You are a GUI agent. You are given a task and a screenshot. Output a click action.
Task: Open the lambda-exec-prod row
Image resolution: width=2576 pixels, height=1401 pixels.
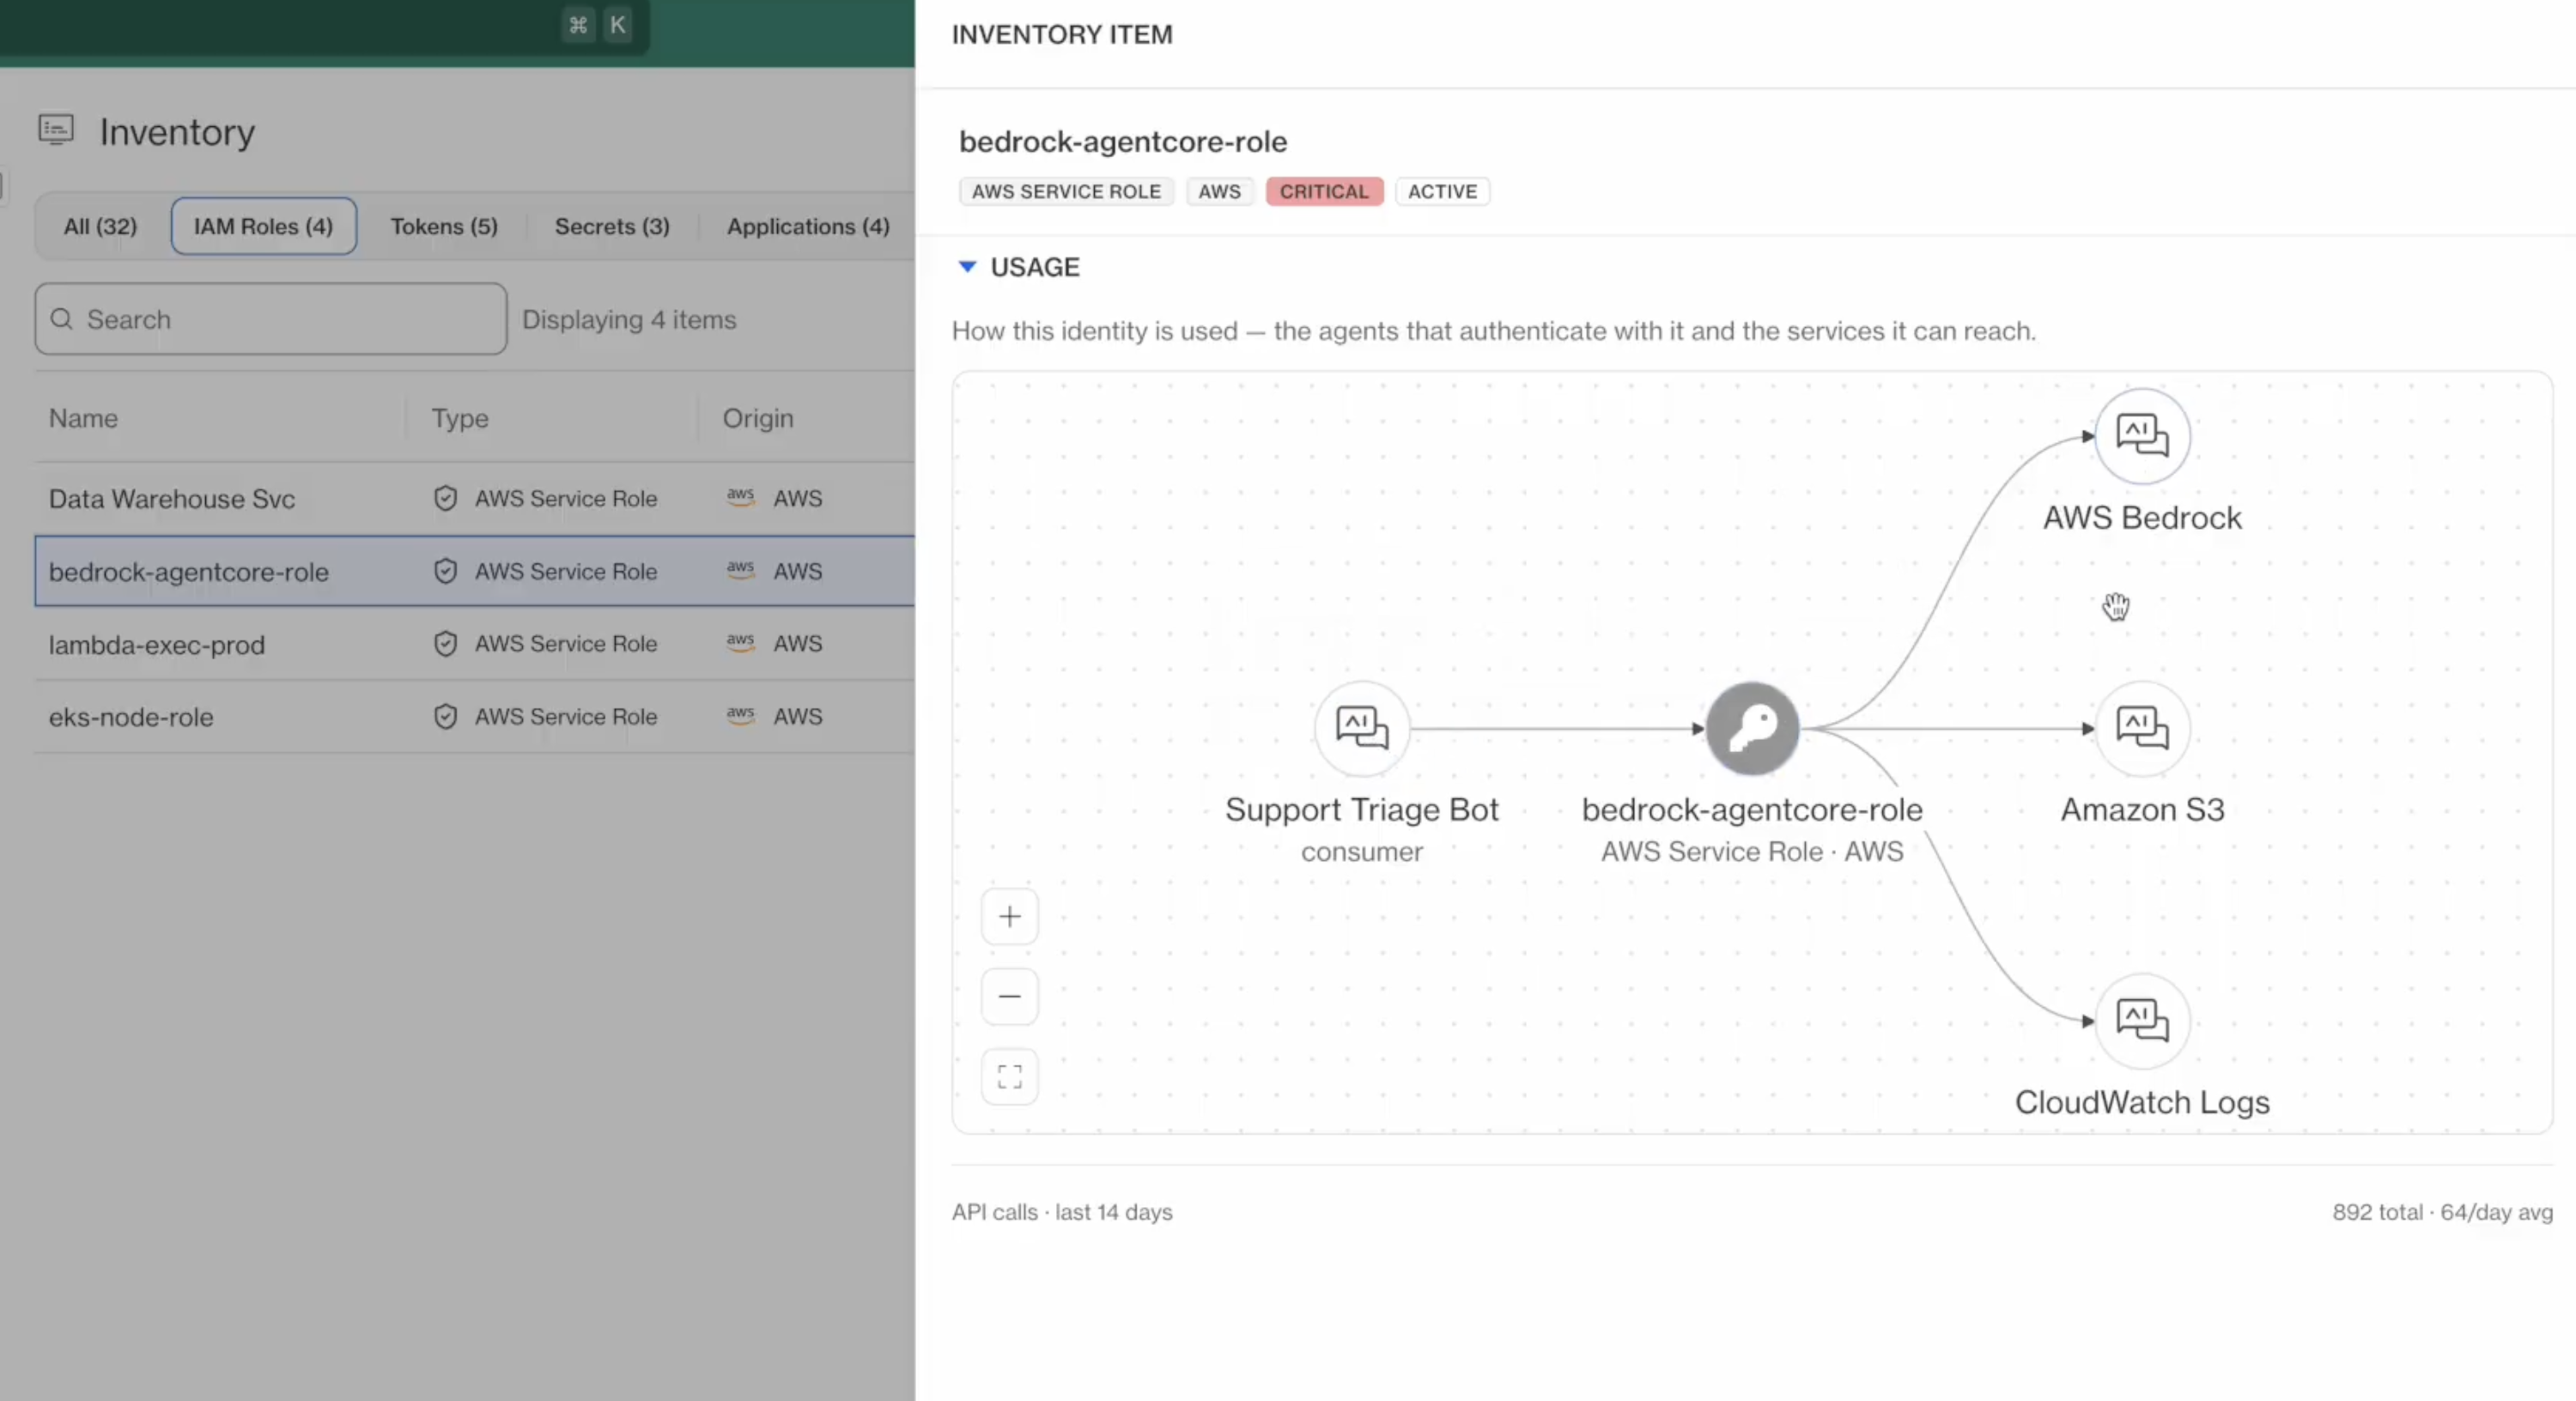[x=475, y=644]
